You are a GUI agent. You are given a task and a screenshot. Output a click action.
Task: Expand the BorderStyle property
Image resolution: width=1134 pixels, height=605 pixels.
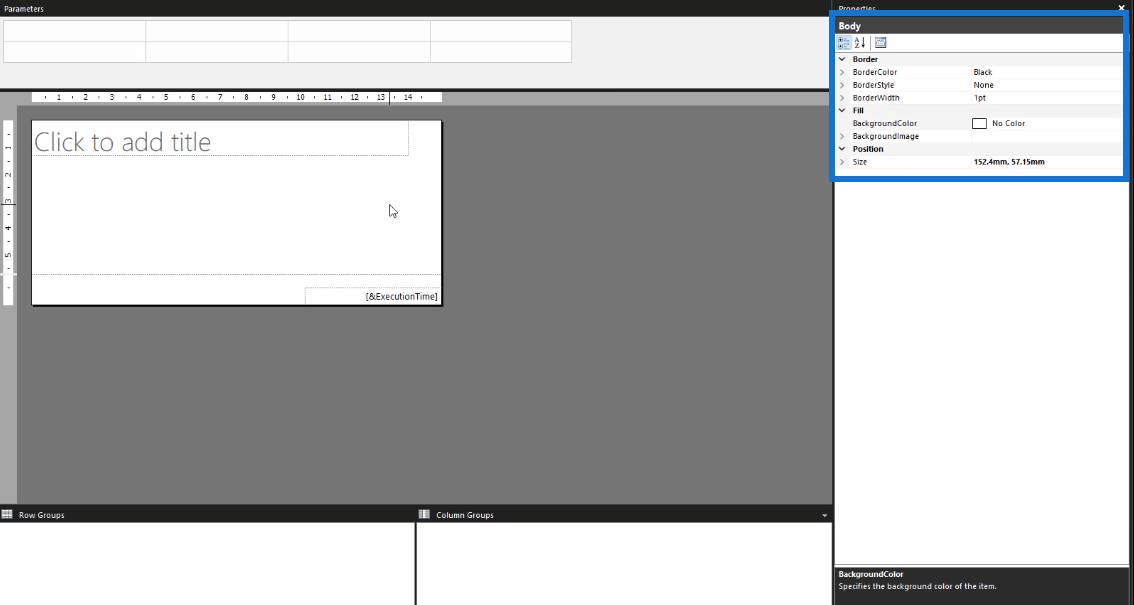coord(842,85)
